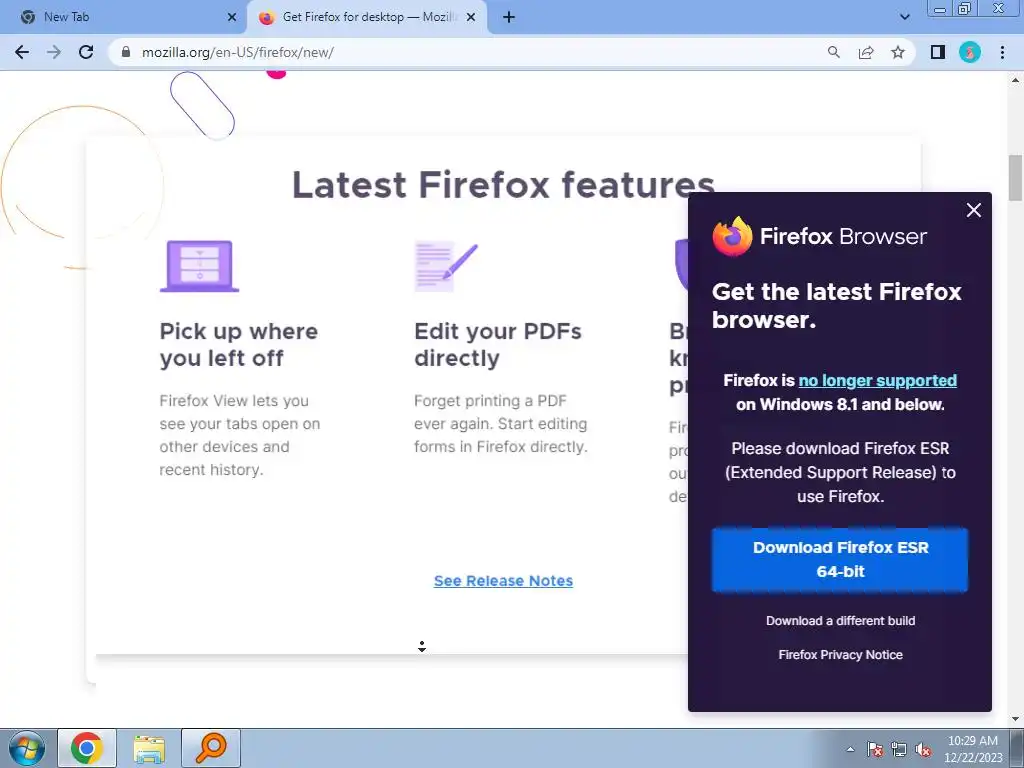Click the Chrome taskbar icon
Image resolution: width=1024 pixels, height=768 pixels.
tap(87, 748)
